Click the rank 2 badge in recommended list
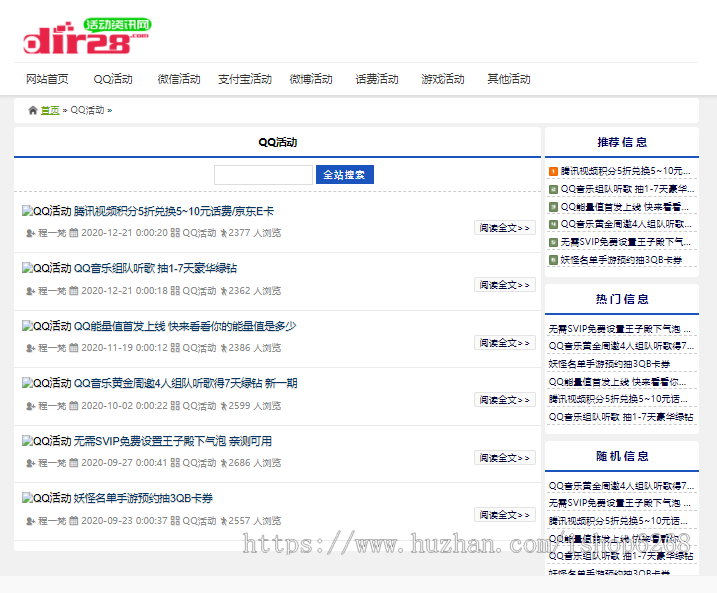Viewport: 717px width, 593px height. (553, 189)
